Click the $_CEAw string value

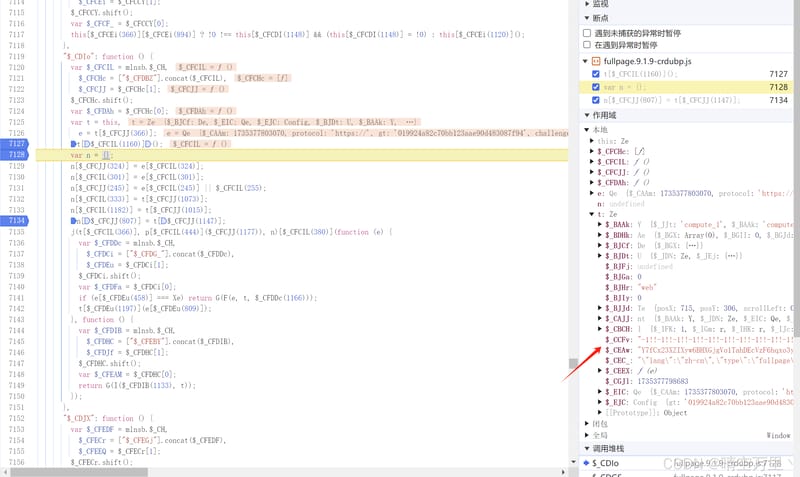click(x=716, y=350)
